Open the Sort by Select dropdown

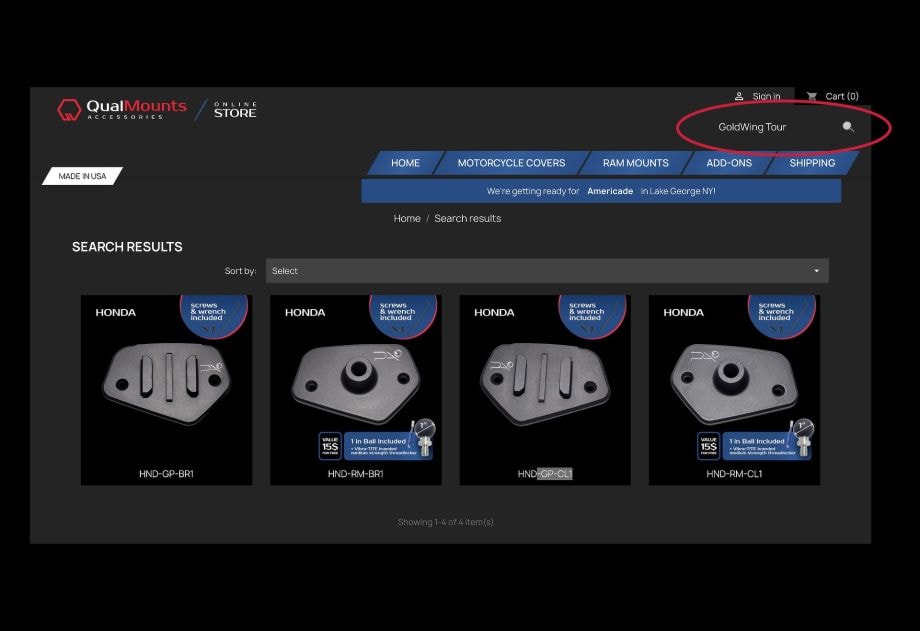pyautogui.click(x=546, y=271)
